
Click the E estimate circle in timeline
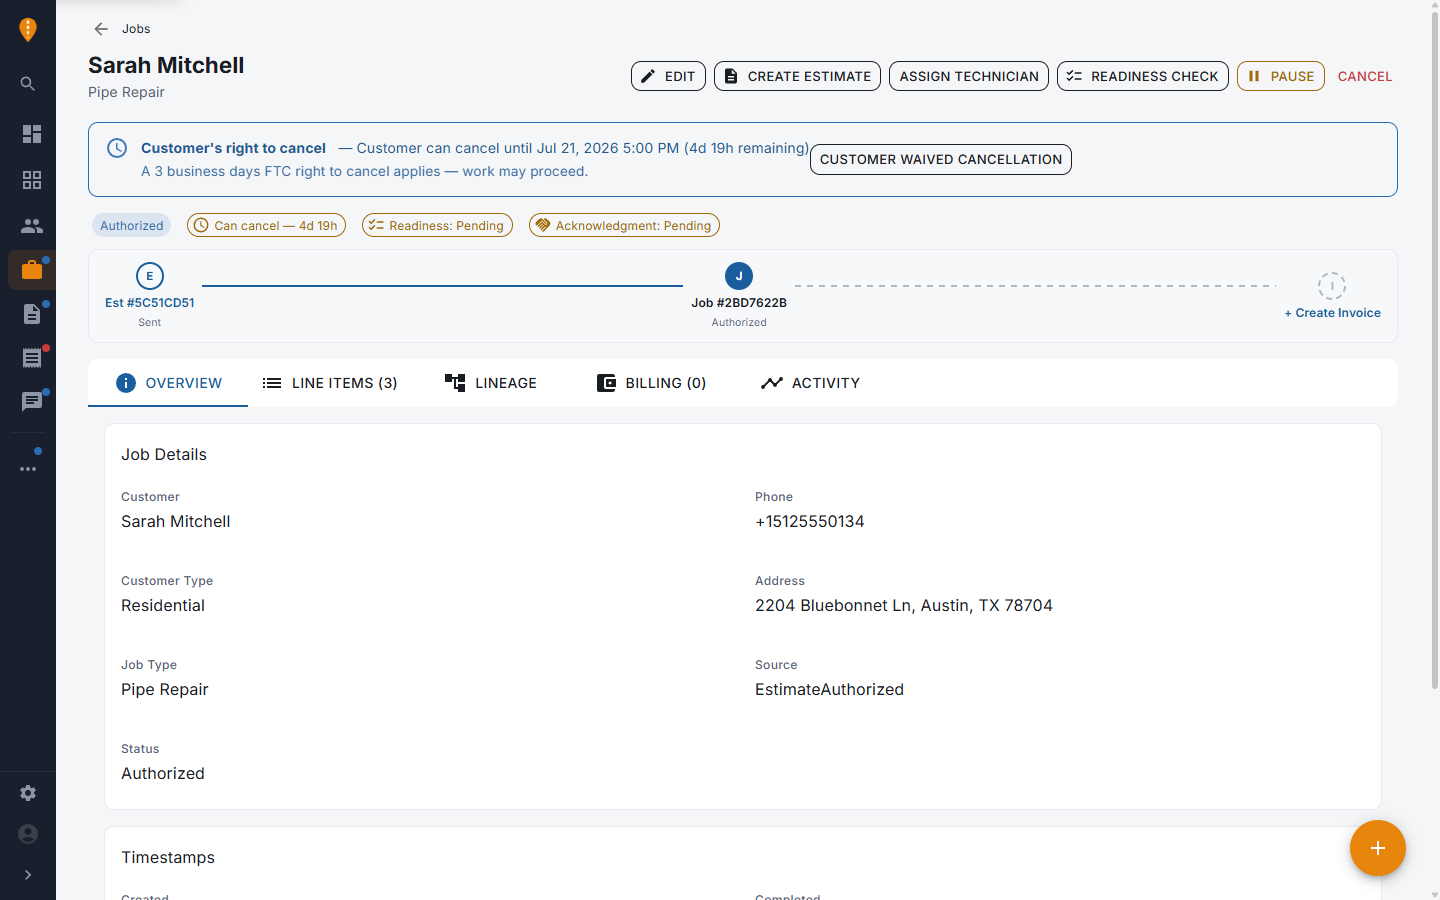click(x=150, y=276)
